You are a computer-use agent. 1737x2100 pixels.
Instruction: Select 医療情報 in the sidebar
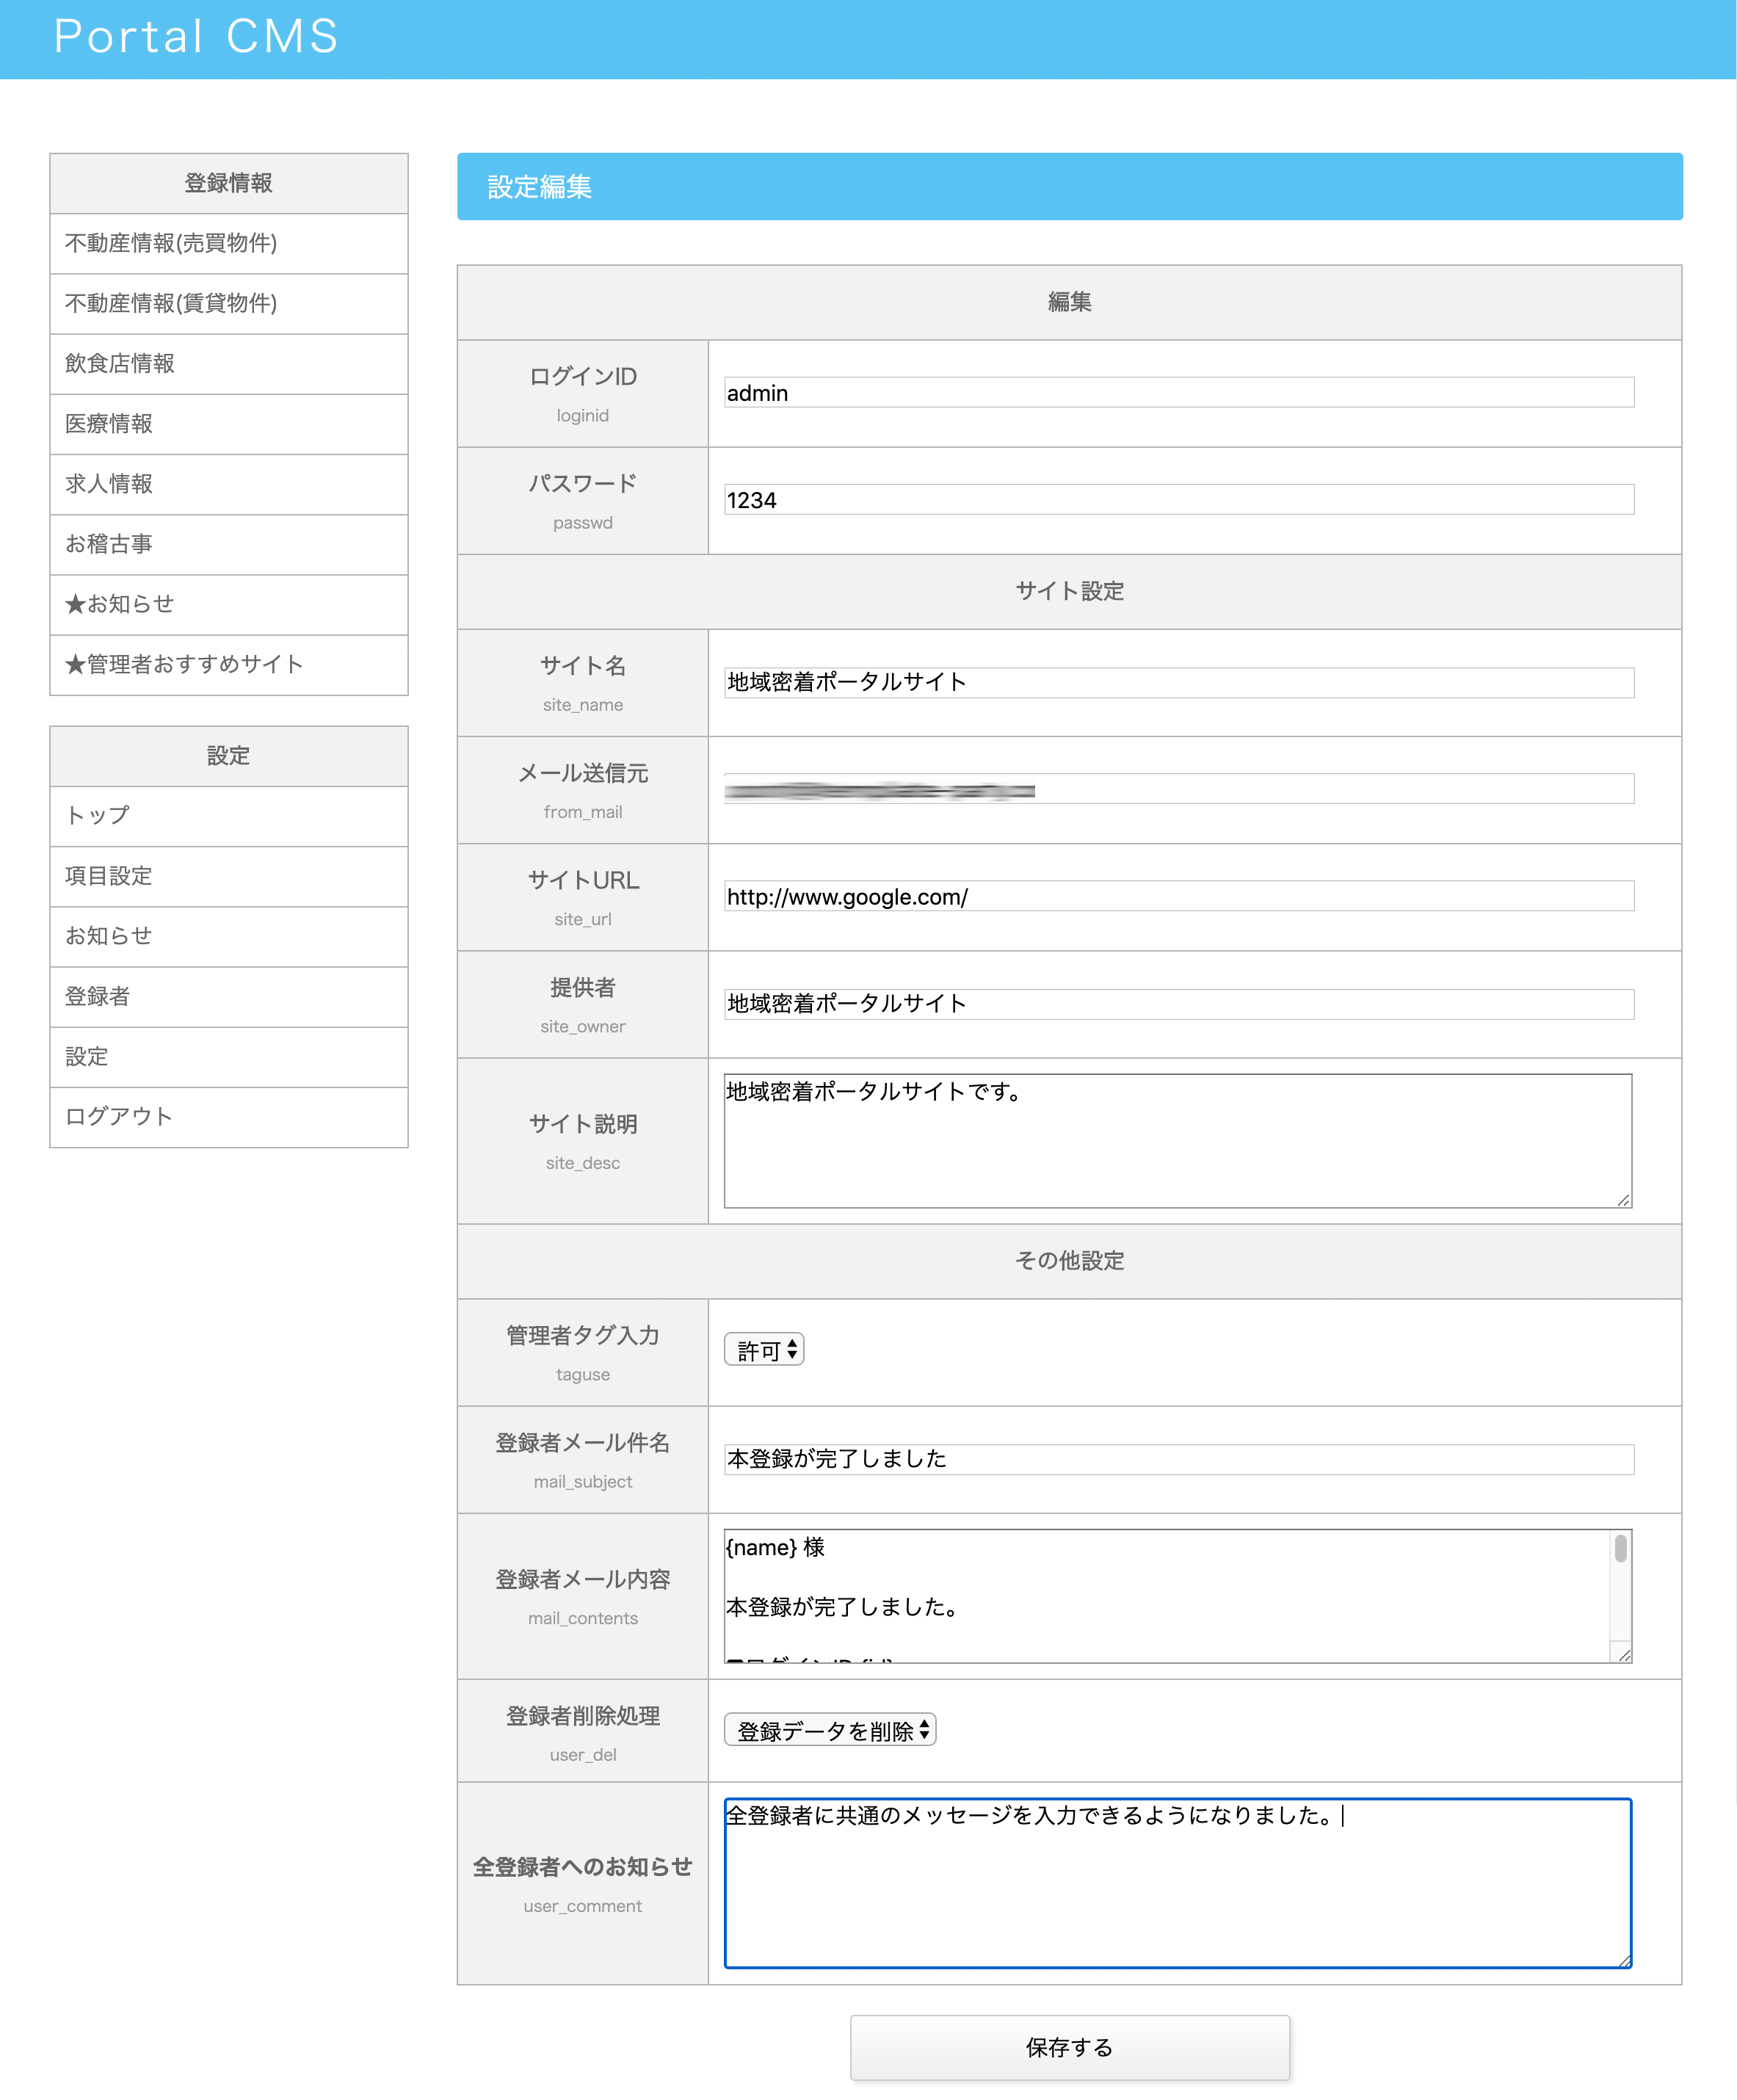click(x=229, y=424)
